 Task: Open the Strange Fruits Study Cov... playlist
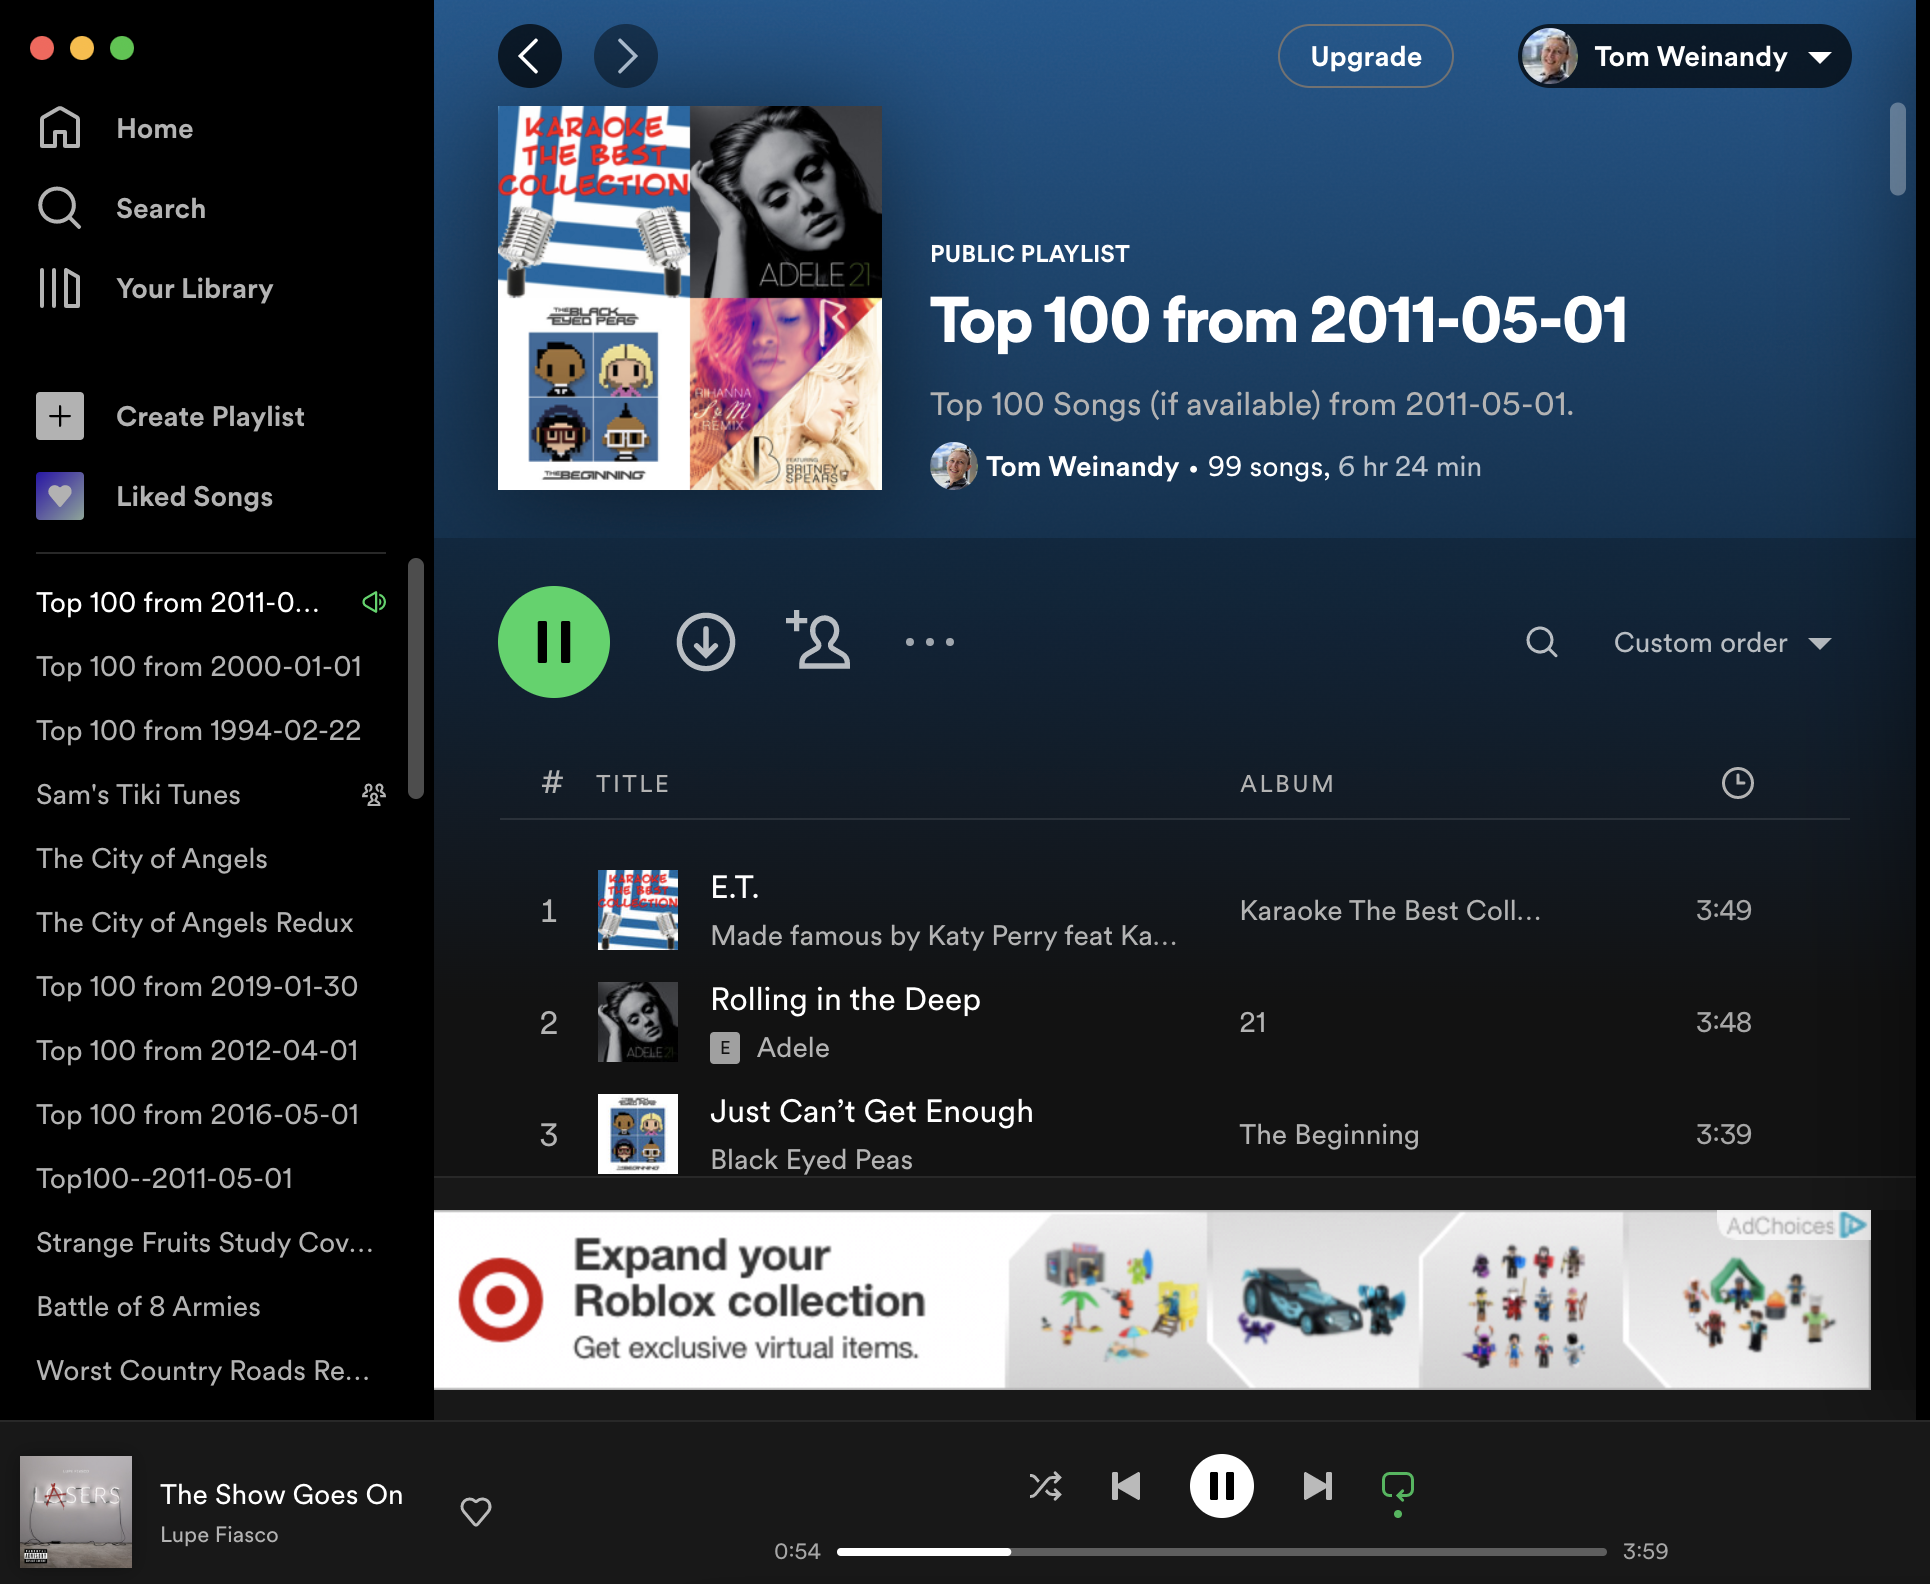[x=205, y=1242]
